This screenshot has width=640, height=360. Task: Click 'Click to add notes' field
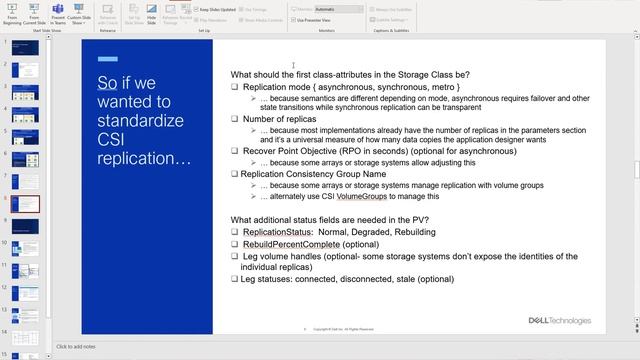(76, 347)
